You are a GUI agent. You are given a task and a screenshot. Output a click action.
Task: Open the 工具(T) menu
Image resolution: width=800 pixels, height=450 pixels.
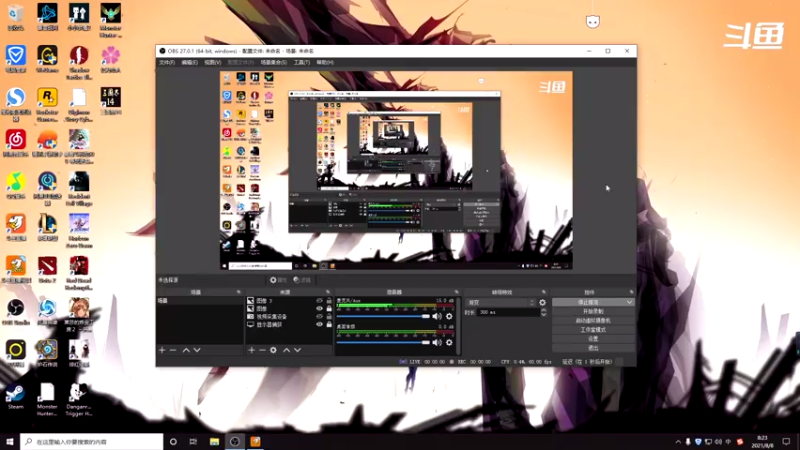(302, 62)
